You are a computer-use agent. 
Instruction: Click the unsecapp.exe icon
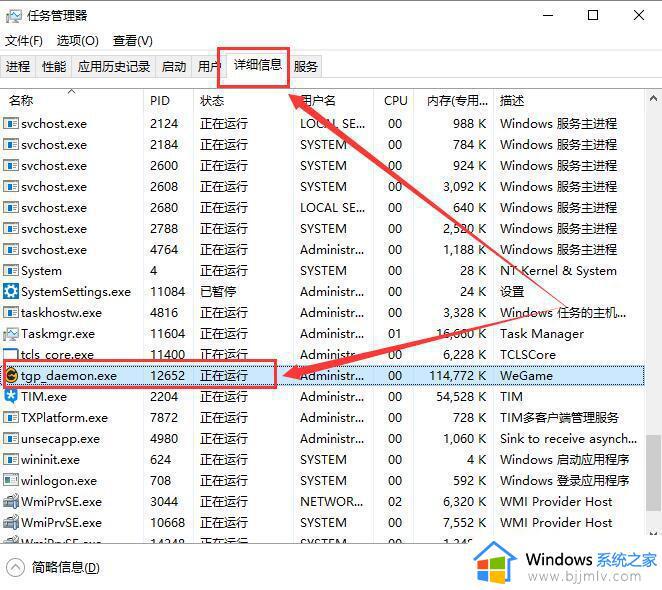tap(11, 438)
